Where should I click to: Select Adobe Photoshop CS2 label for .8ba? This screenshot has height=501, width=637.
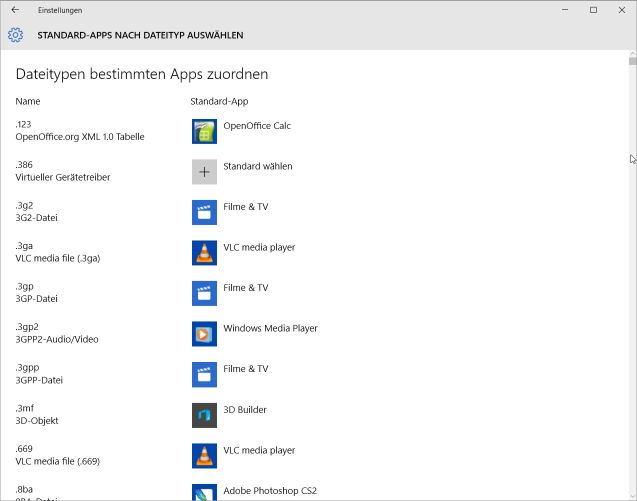pyautogui.click(x=270, y=490)
